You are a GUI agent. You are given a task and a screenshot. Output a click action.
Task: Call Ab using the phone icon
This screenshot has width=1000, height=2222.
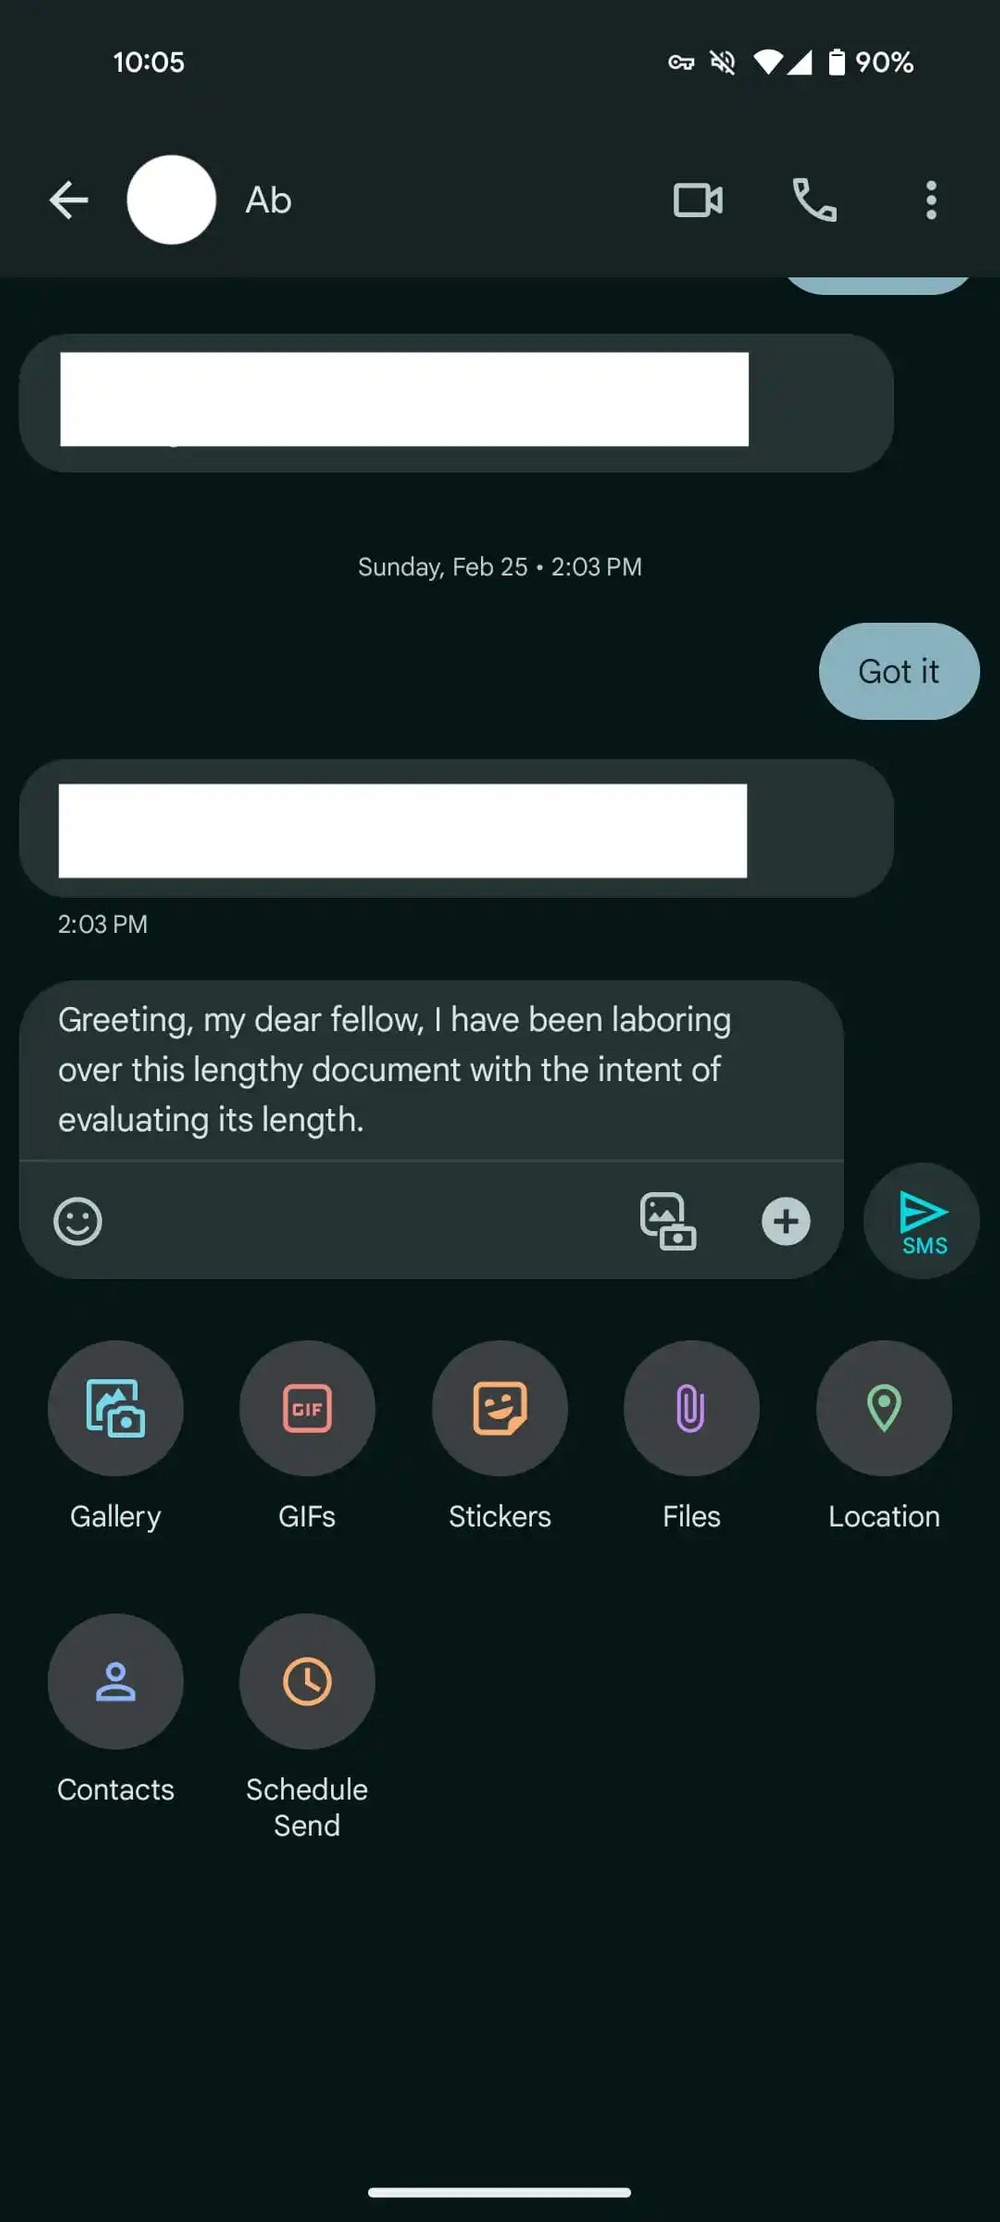tap(814, 200)
